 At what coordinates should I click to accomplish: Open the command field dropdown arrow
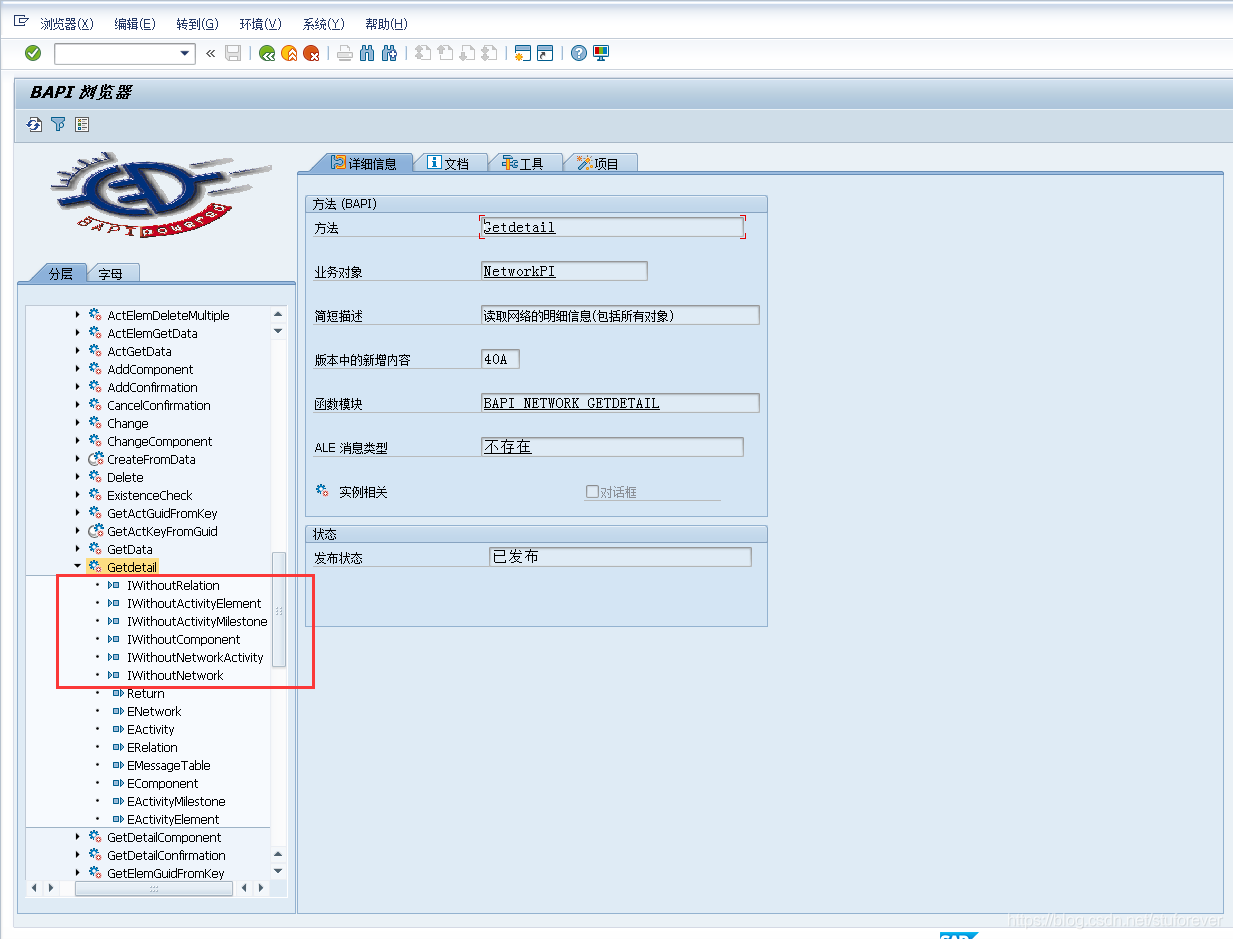click(184, 54)
